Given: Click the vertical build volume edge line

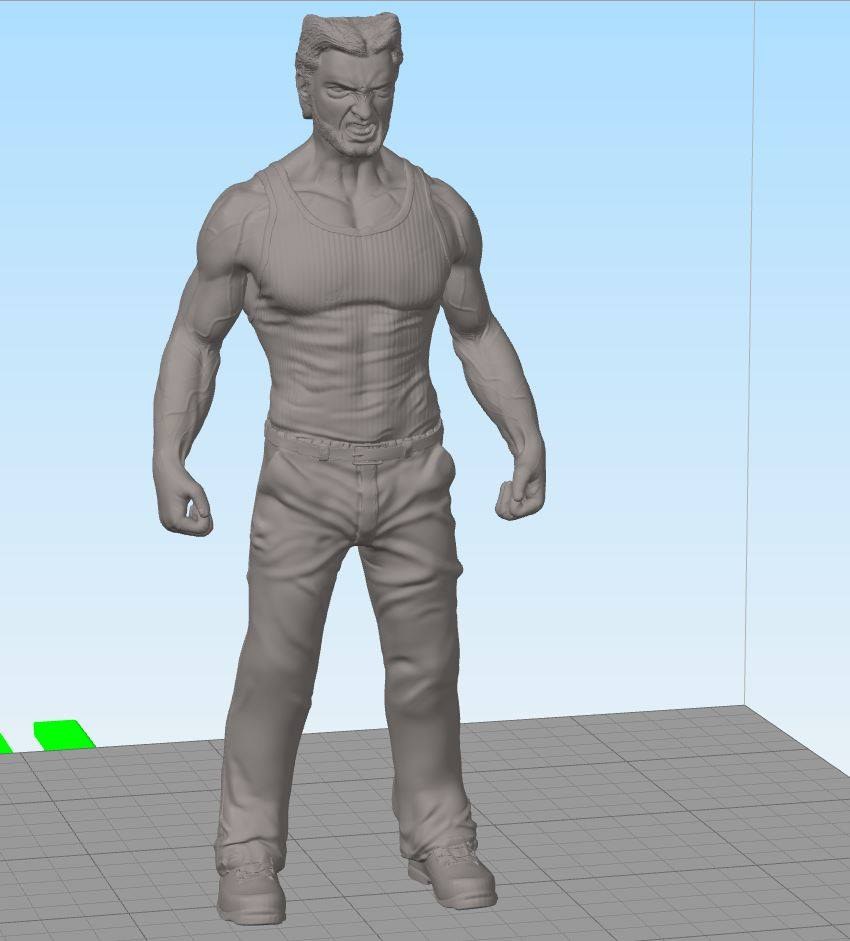Looking at the screenshot, I should point(749,354).
